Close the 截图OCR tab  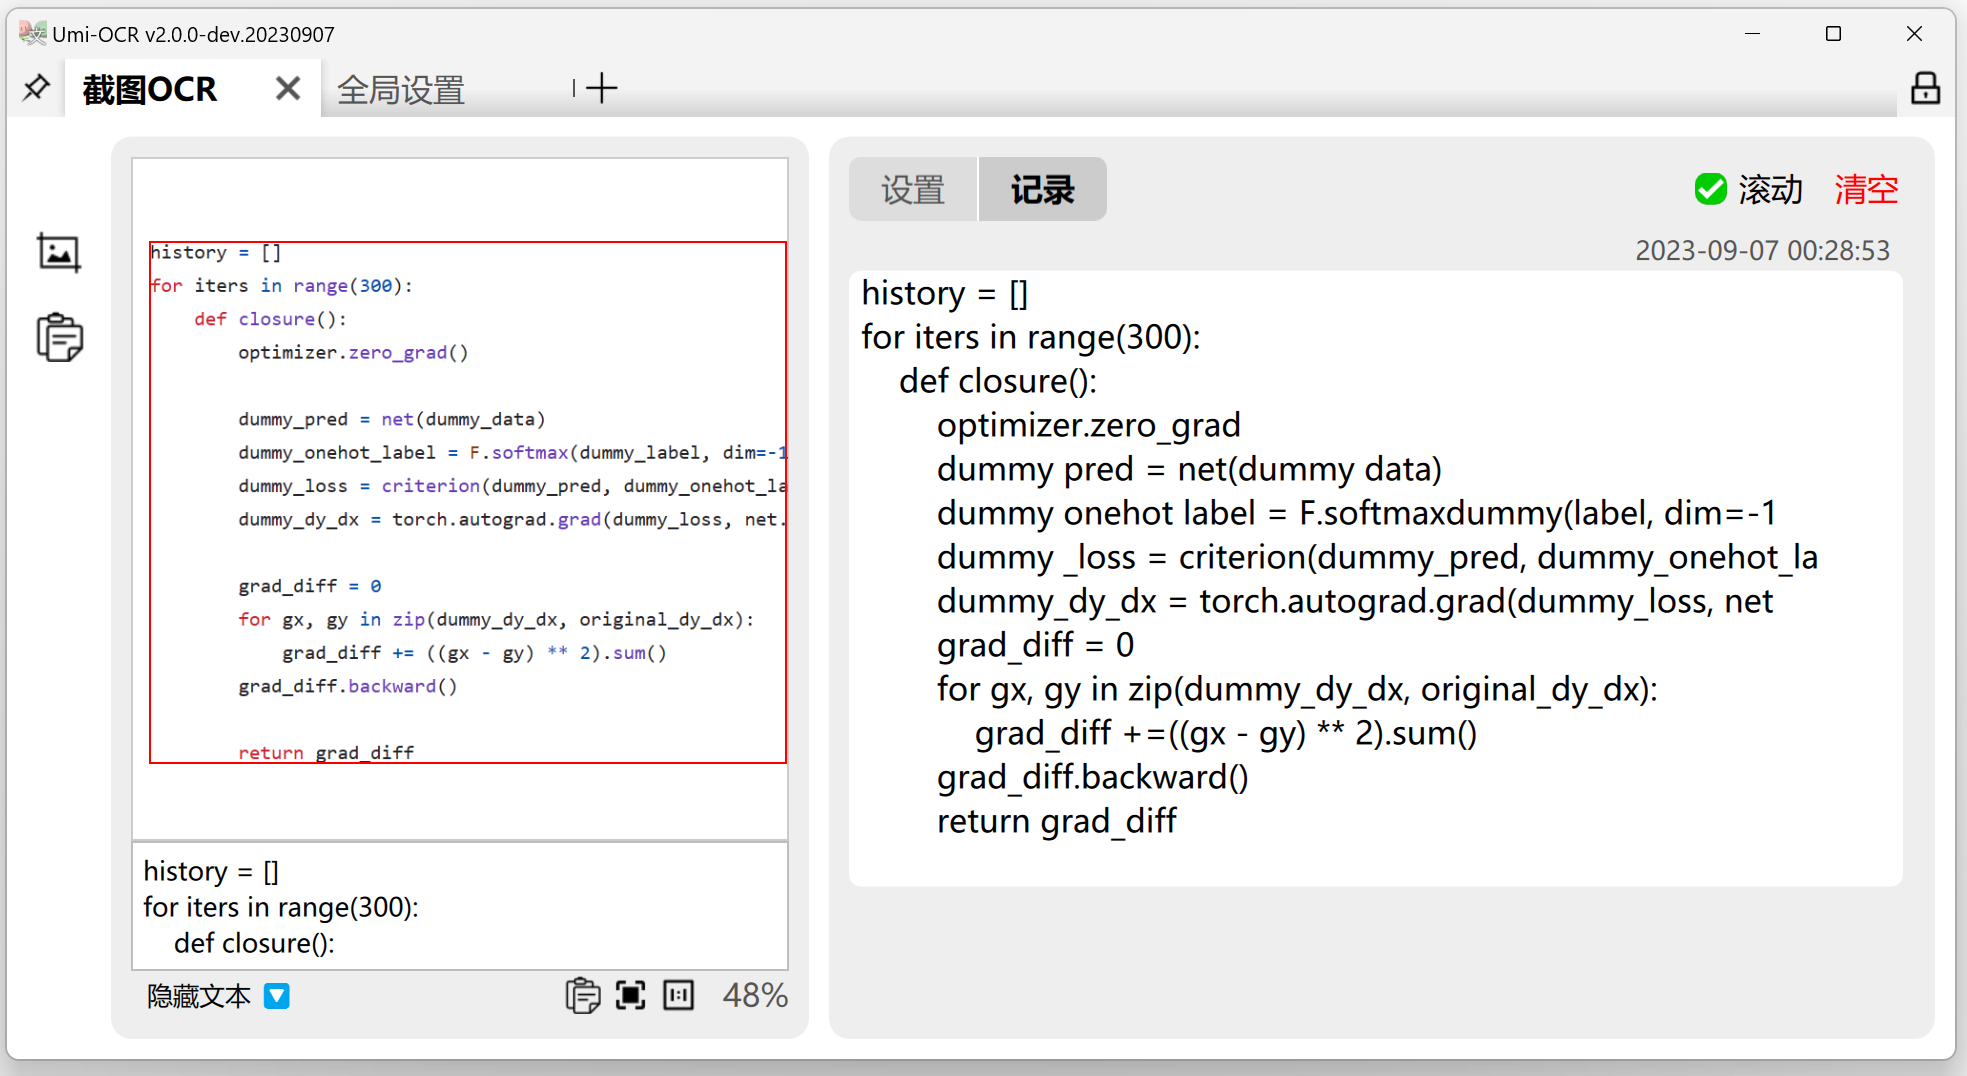point(287,88)
